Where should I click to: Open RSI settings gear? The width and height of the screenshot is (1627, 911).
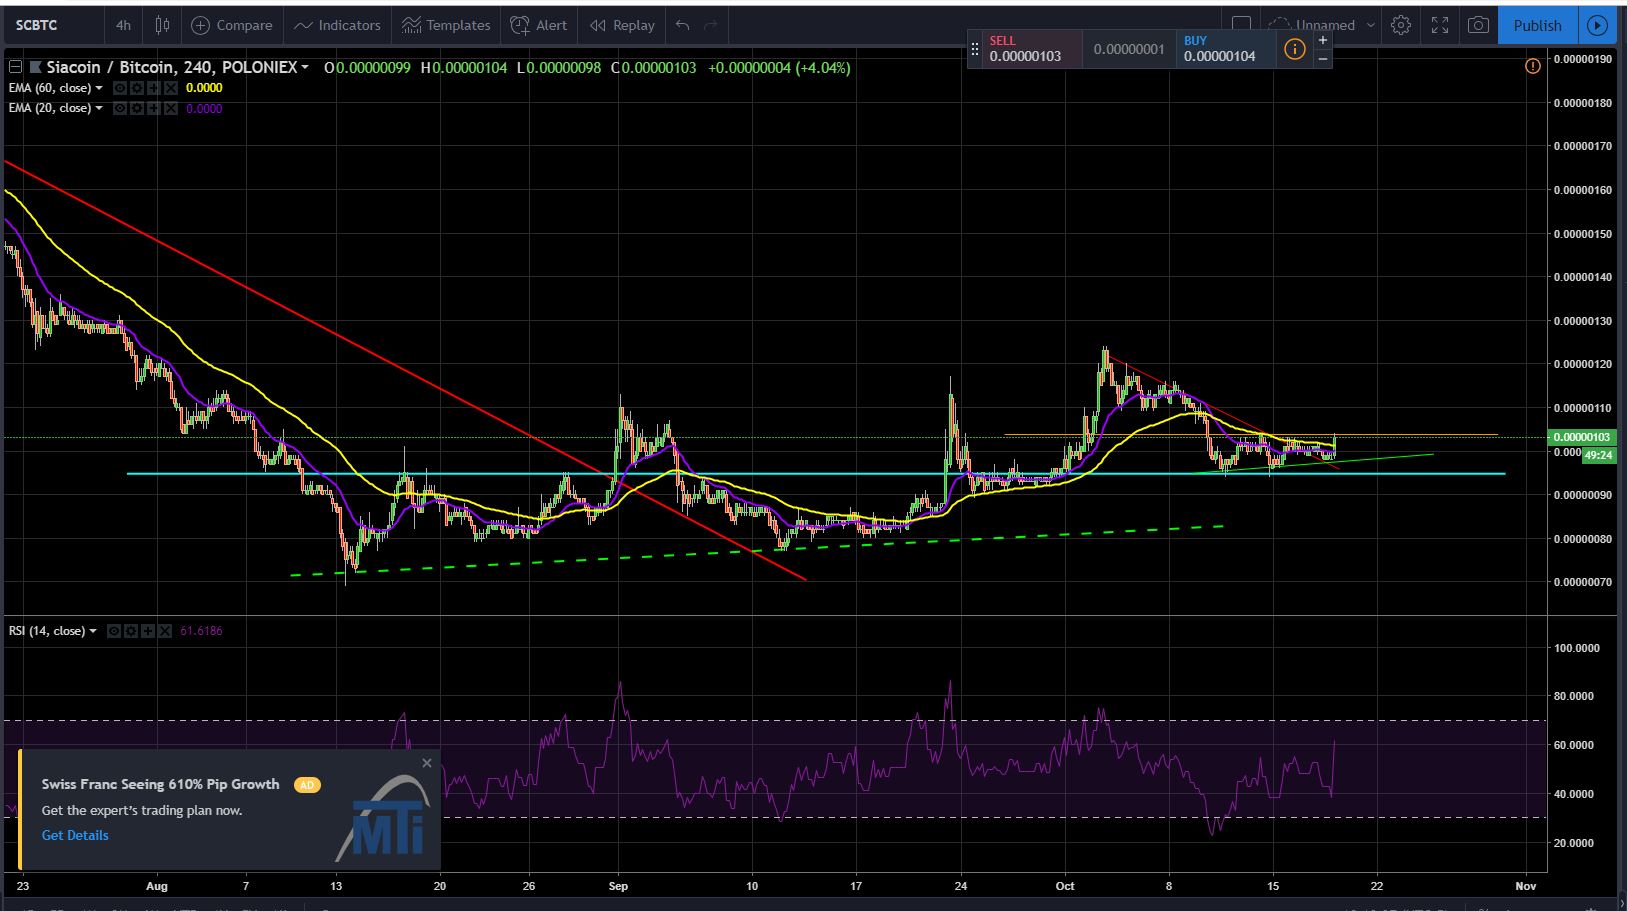[131, 631]
